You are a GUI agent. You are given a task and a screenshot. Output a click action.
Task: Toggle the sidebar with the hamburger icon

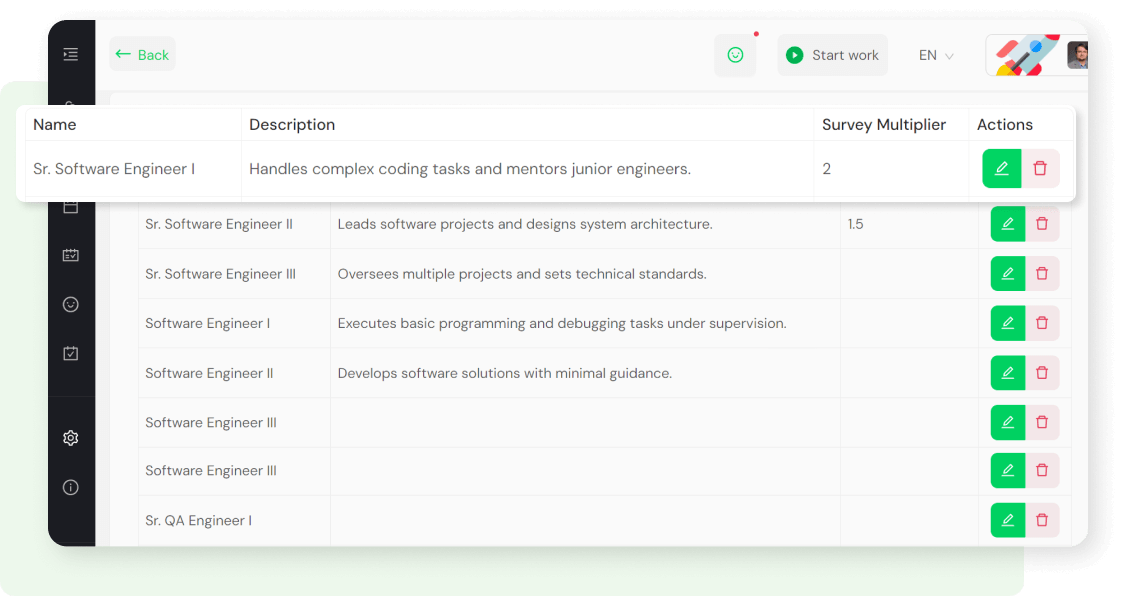coord(70,54)
